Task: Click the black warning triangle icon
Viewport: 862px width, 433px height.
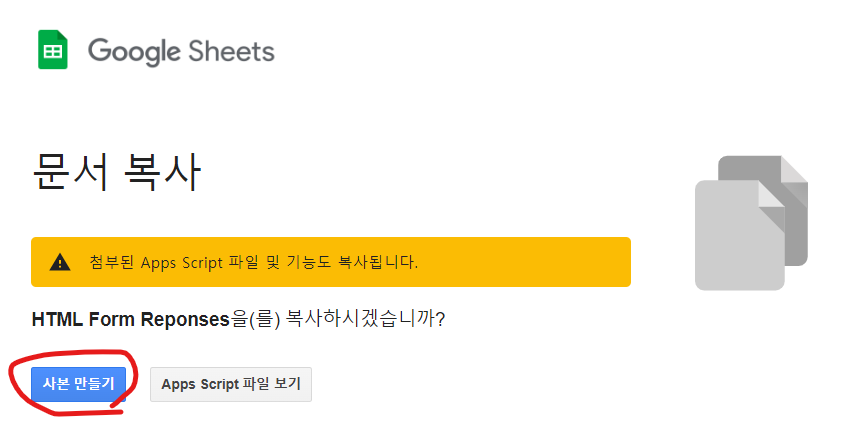Action: pos(60,262)
